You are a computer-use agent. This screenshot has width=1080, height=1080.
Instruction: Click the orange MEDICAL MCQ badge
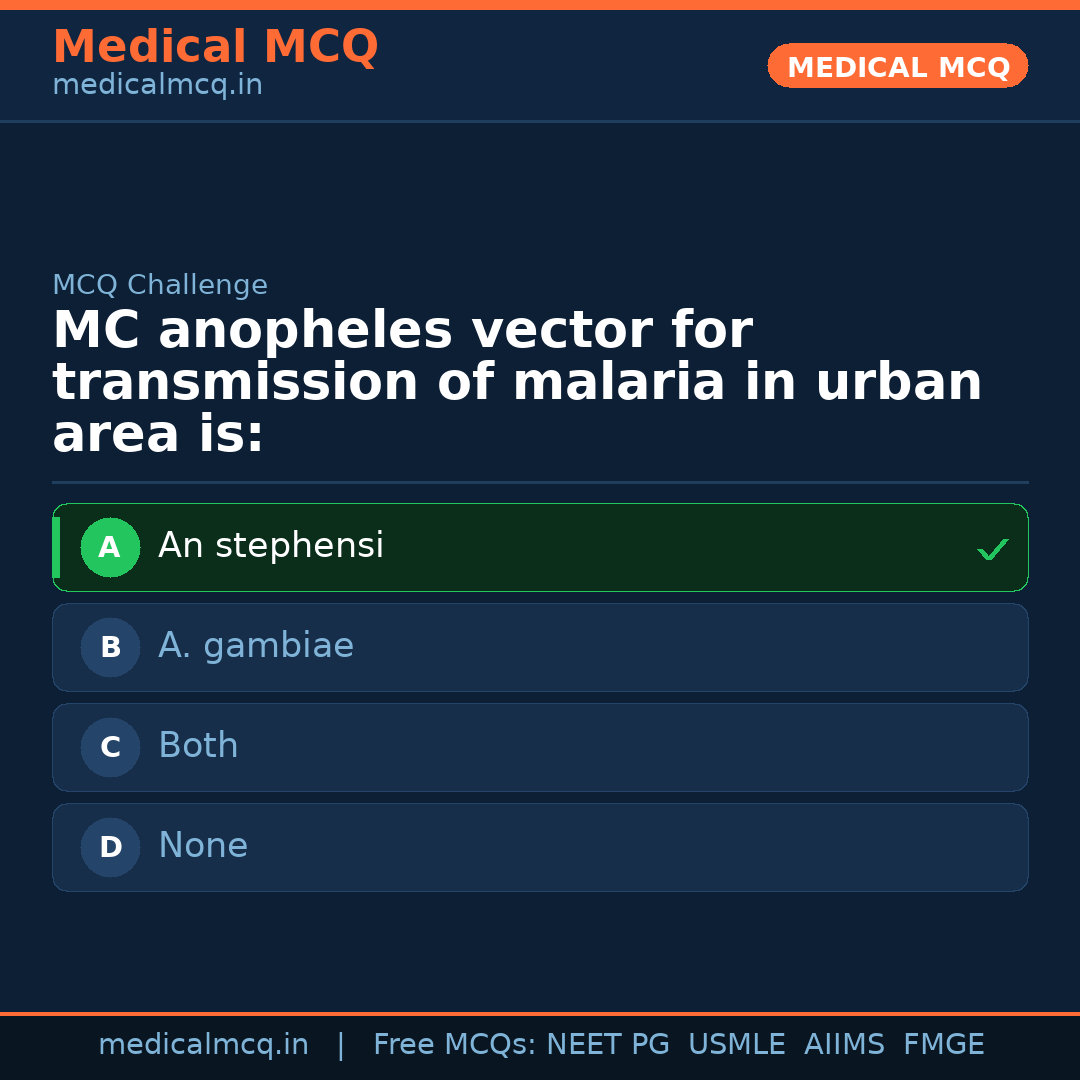click(897, 66)
